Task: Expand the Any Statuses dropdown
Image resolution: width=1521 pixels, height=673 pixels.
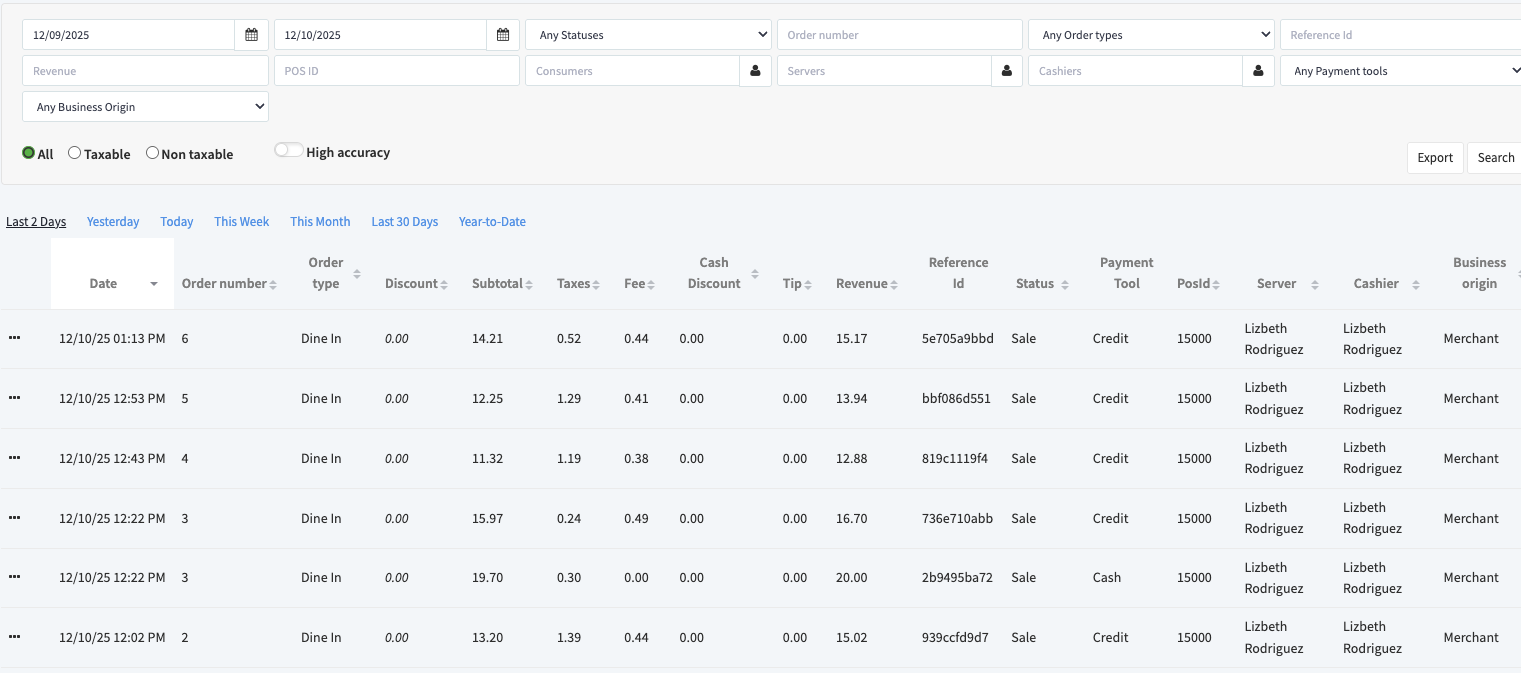Action: click(x=648, y=35)
